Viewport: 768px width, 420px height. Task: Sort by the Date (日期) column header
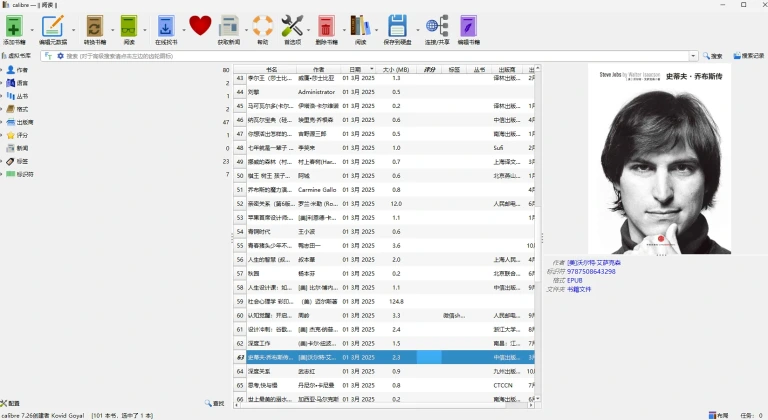tap(359, 70)
